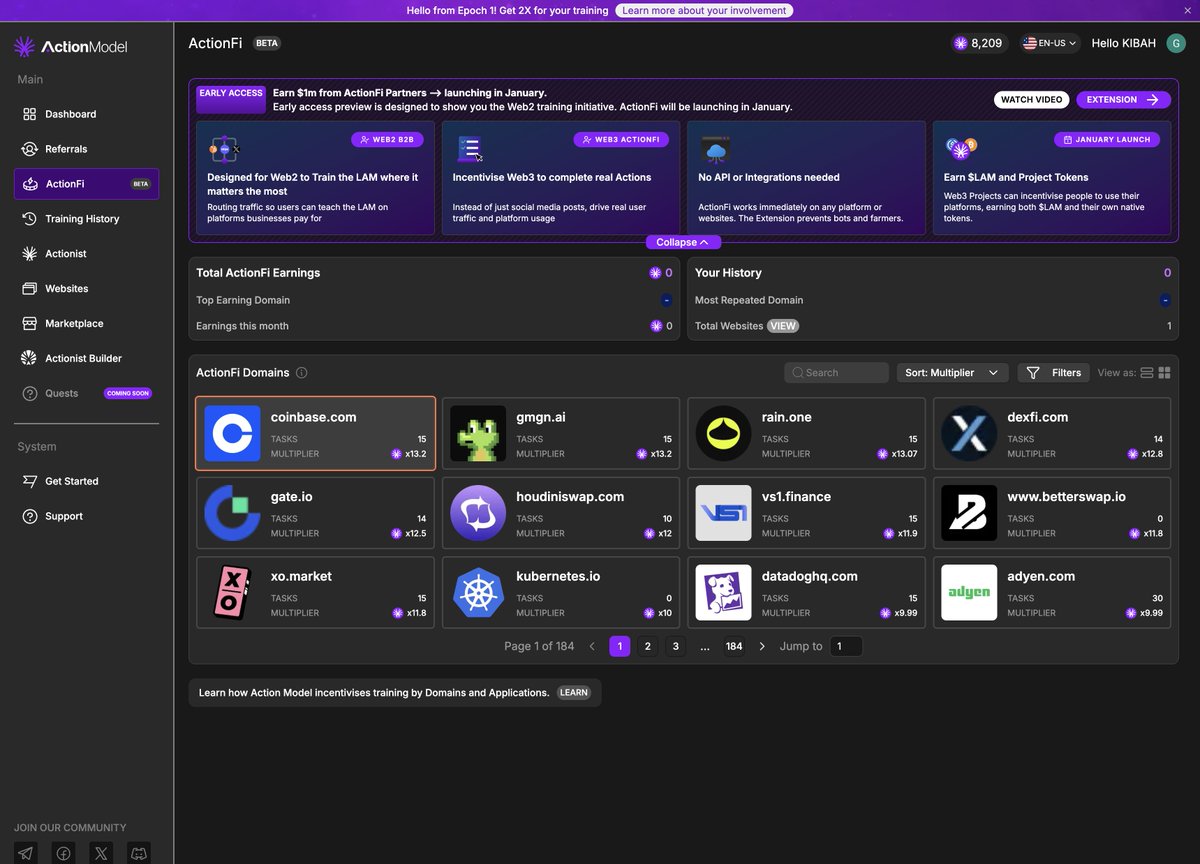Click the WEB3 ACTIONFI tag
This screenshot has height=864, width=1200.
pos(623,140)
